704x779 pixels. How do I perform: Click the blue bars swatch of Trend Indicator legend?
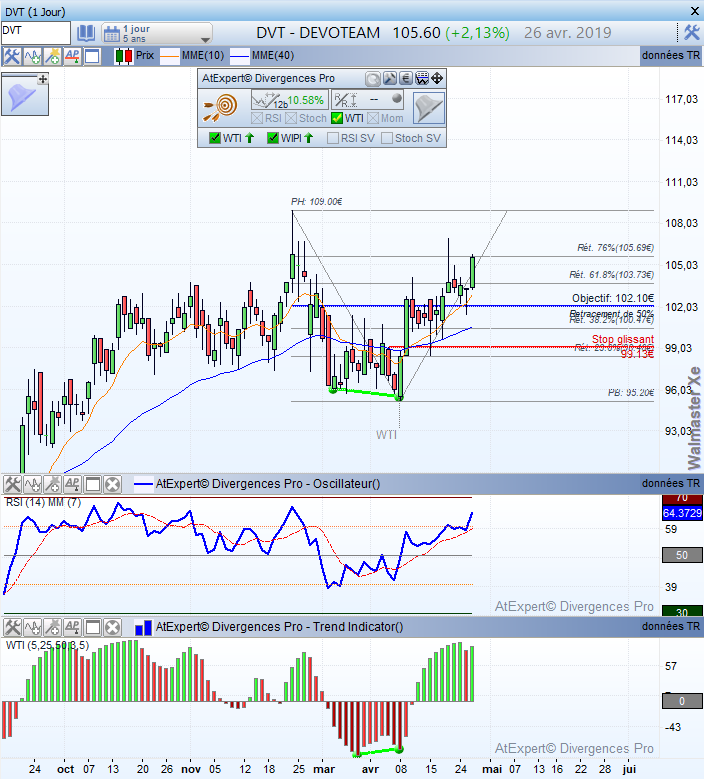click(x=144, y=627)
